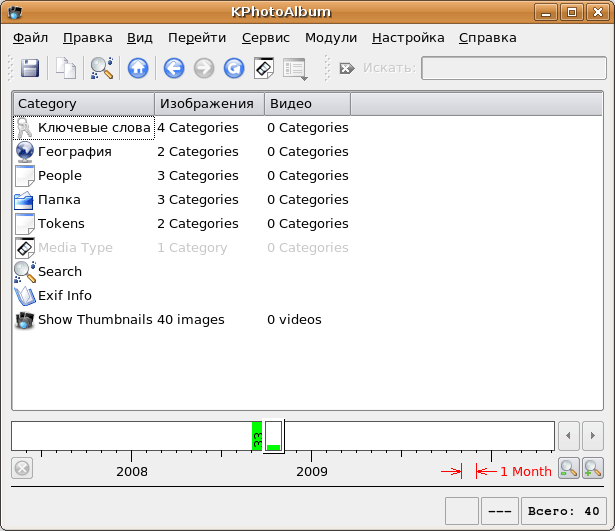Click the filmstrip thumbnails toolbar icon
The height and width of the screenshot is (531, 615).
[x=264, y=68]
